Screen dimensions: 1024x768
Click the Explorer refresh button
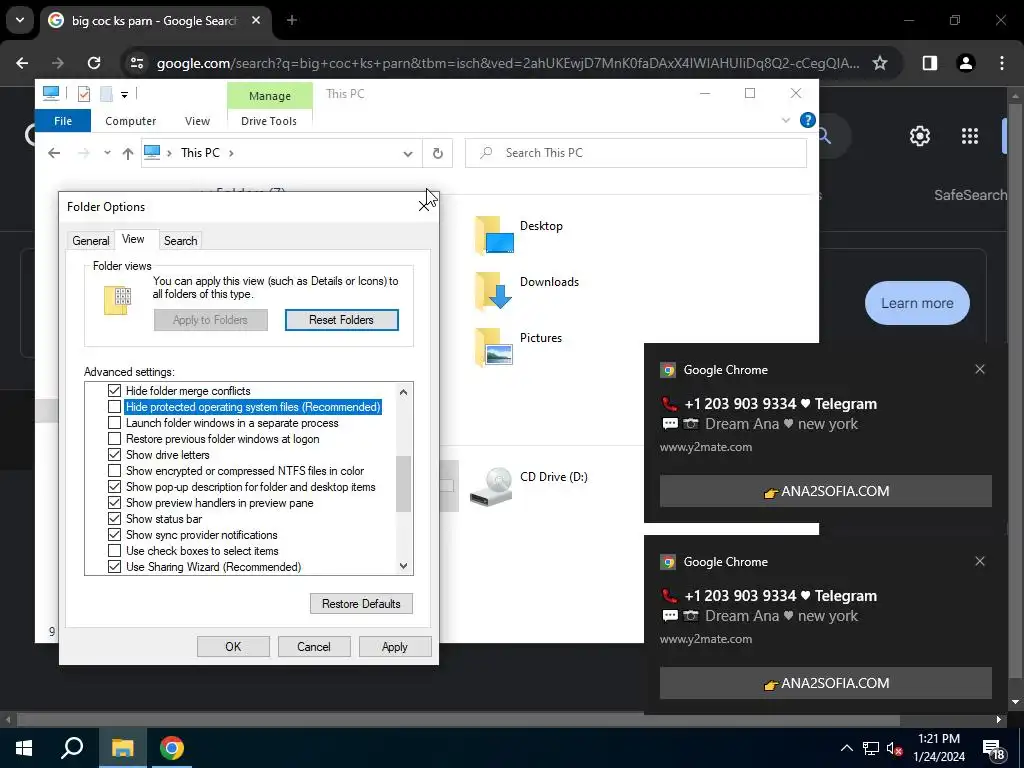pyautogui.click(x=438, y=153)
